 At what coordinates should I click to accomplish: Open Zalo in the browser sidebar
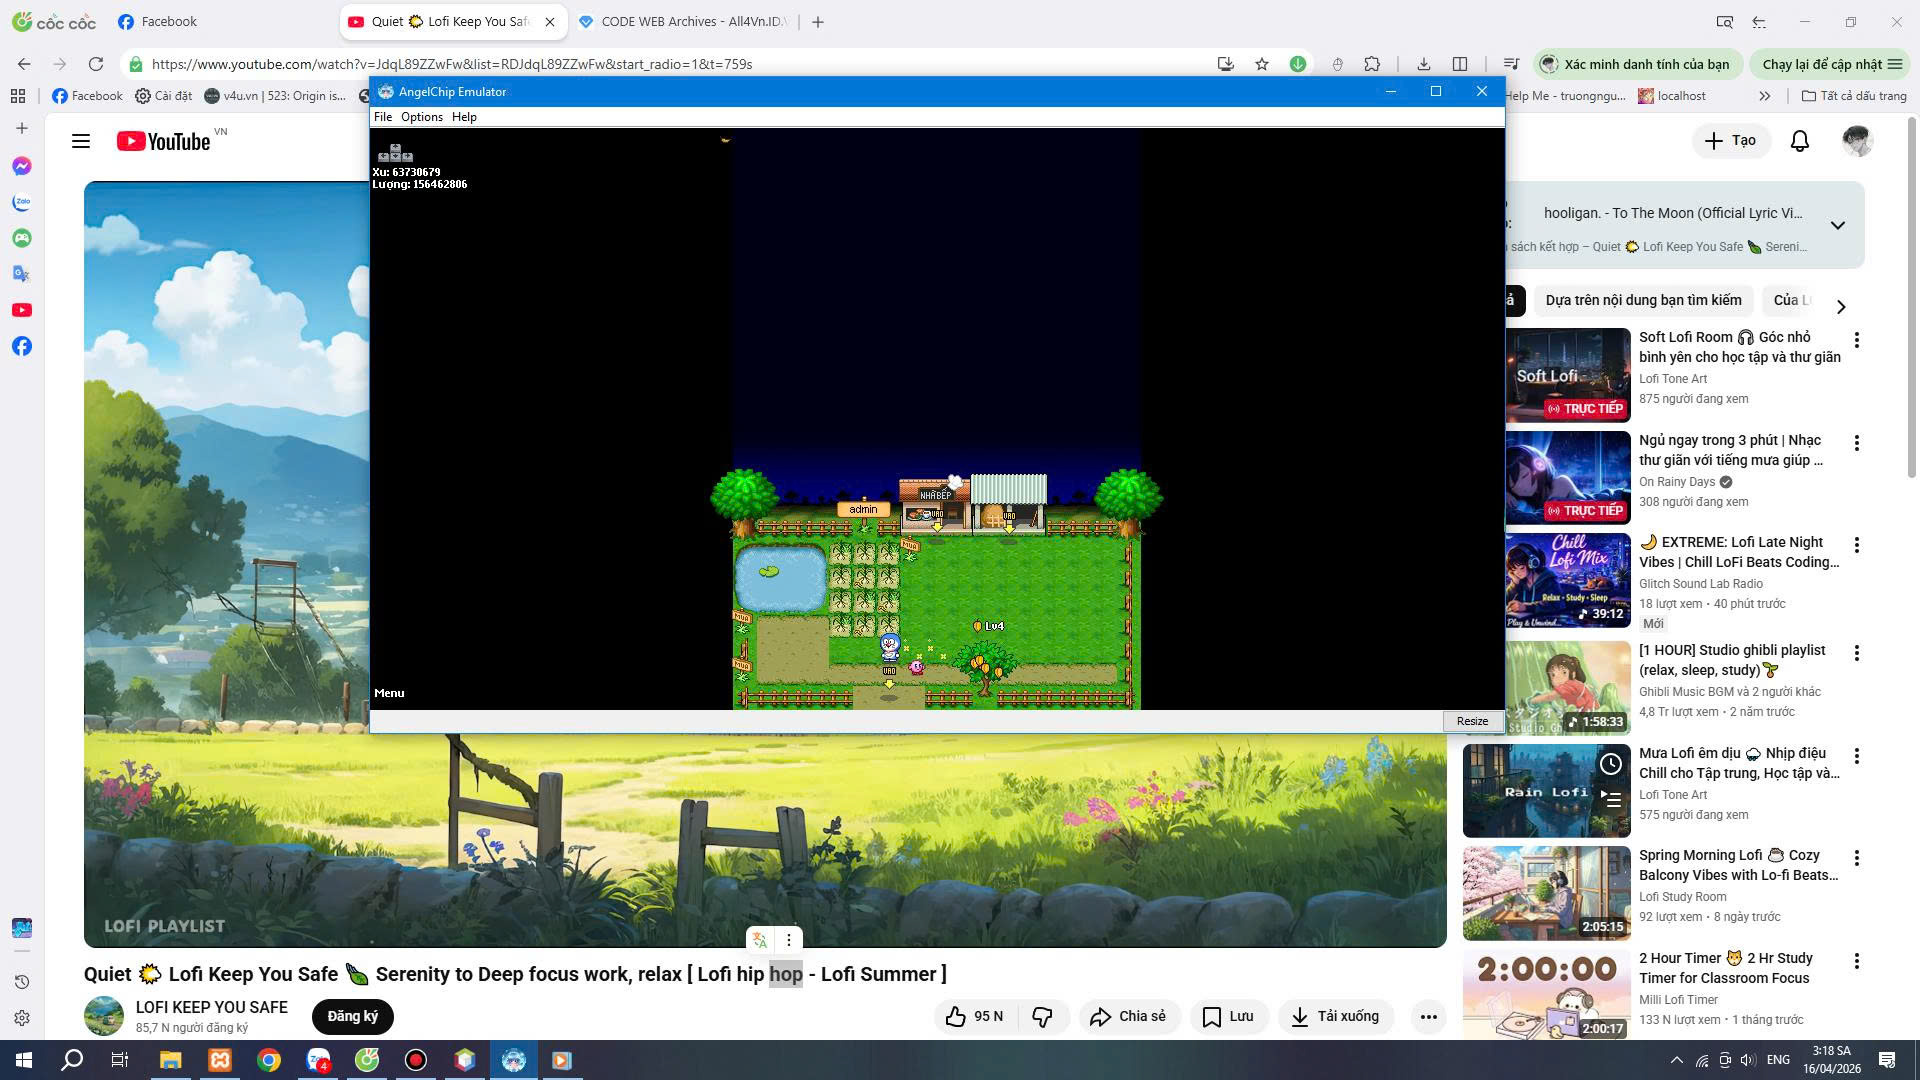[22, 202]
